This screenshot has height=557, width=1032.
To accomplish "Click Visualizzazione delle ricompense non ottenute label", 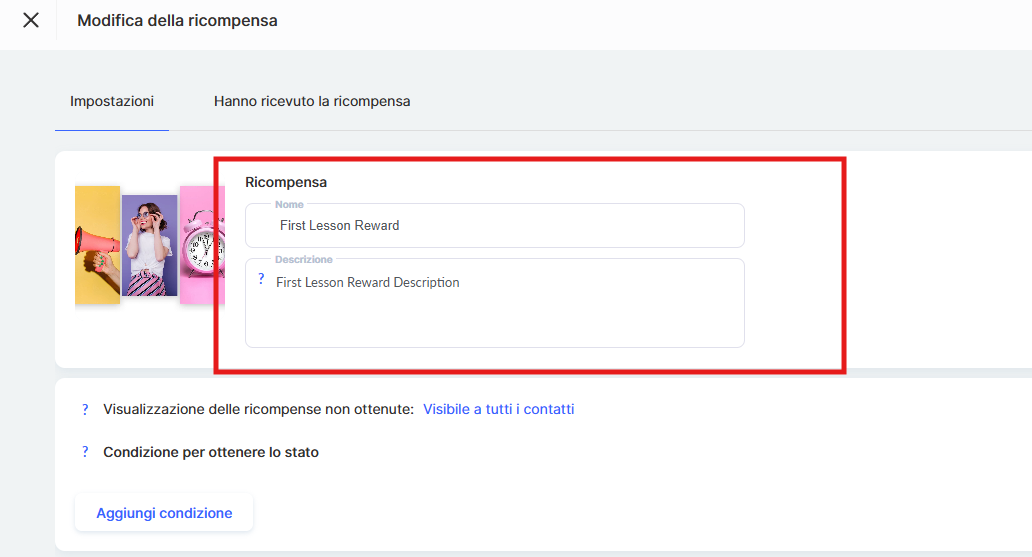I will pos(258,410).
